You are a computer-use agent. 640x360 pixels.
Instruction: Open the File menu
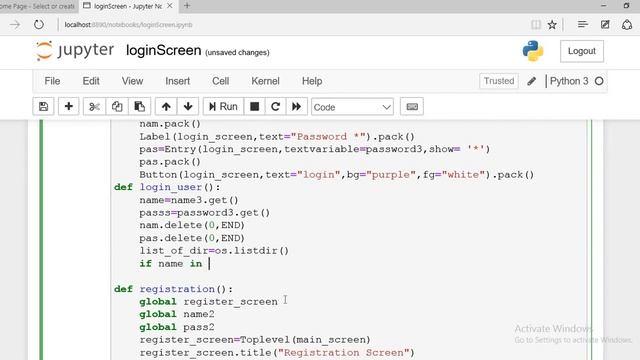52,81
